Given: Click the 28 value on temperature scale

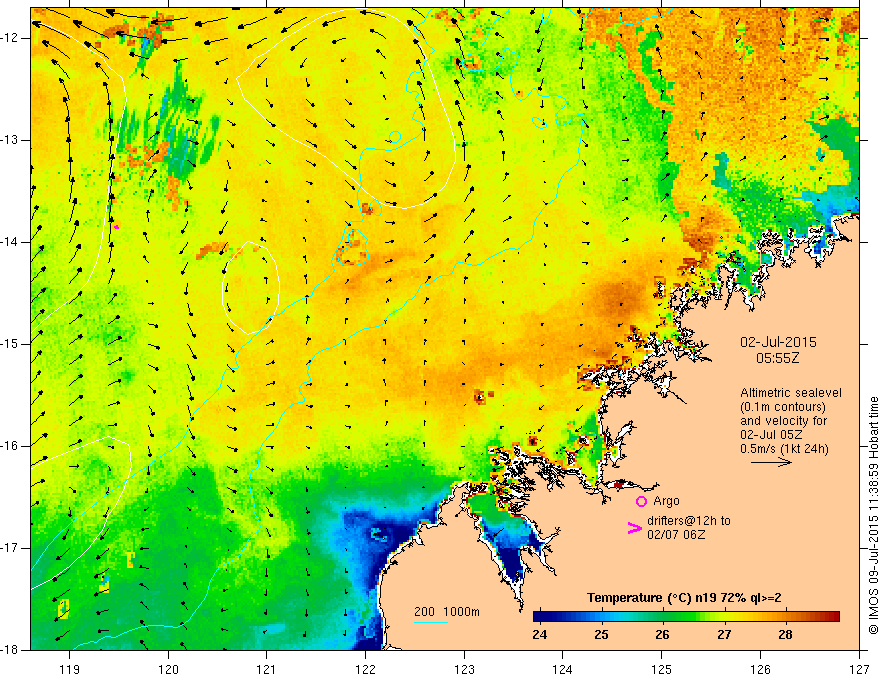Looking at the screenshot, I should tap(785, 635).
